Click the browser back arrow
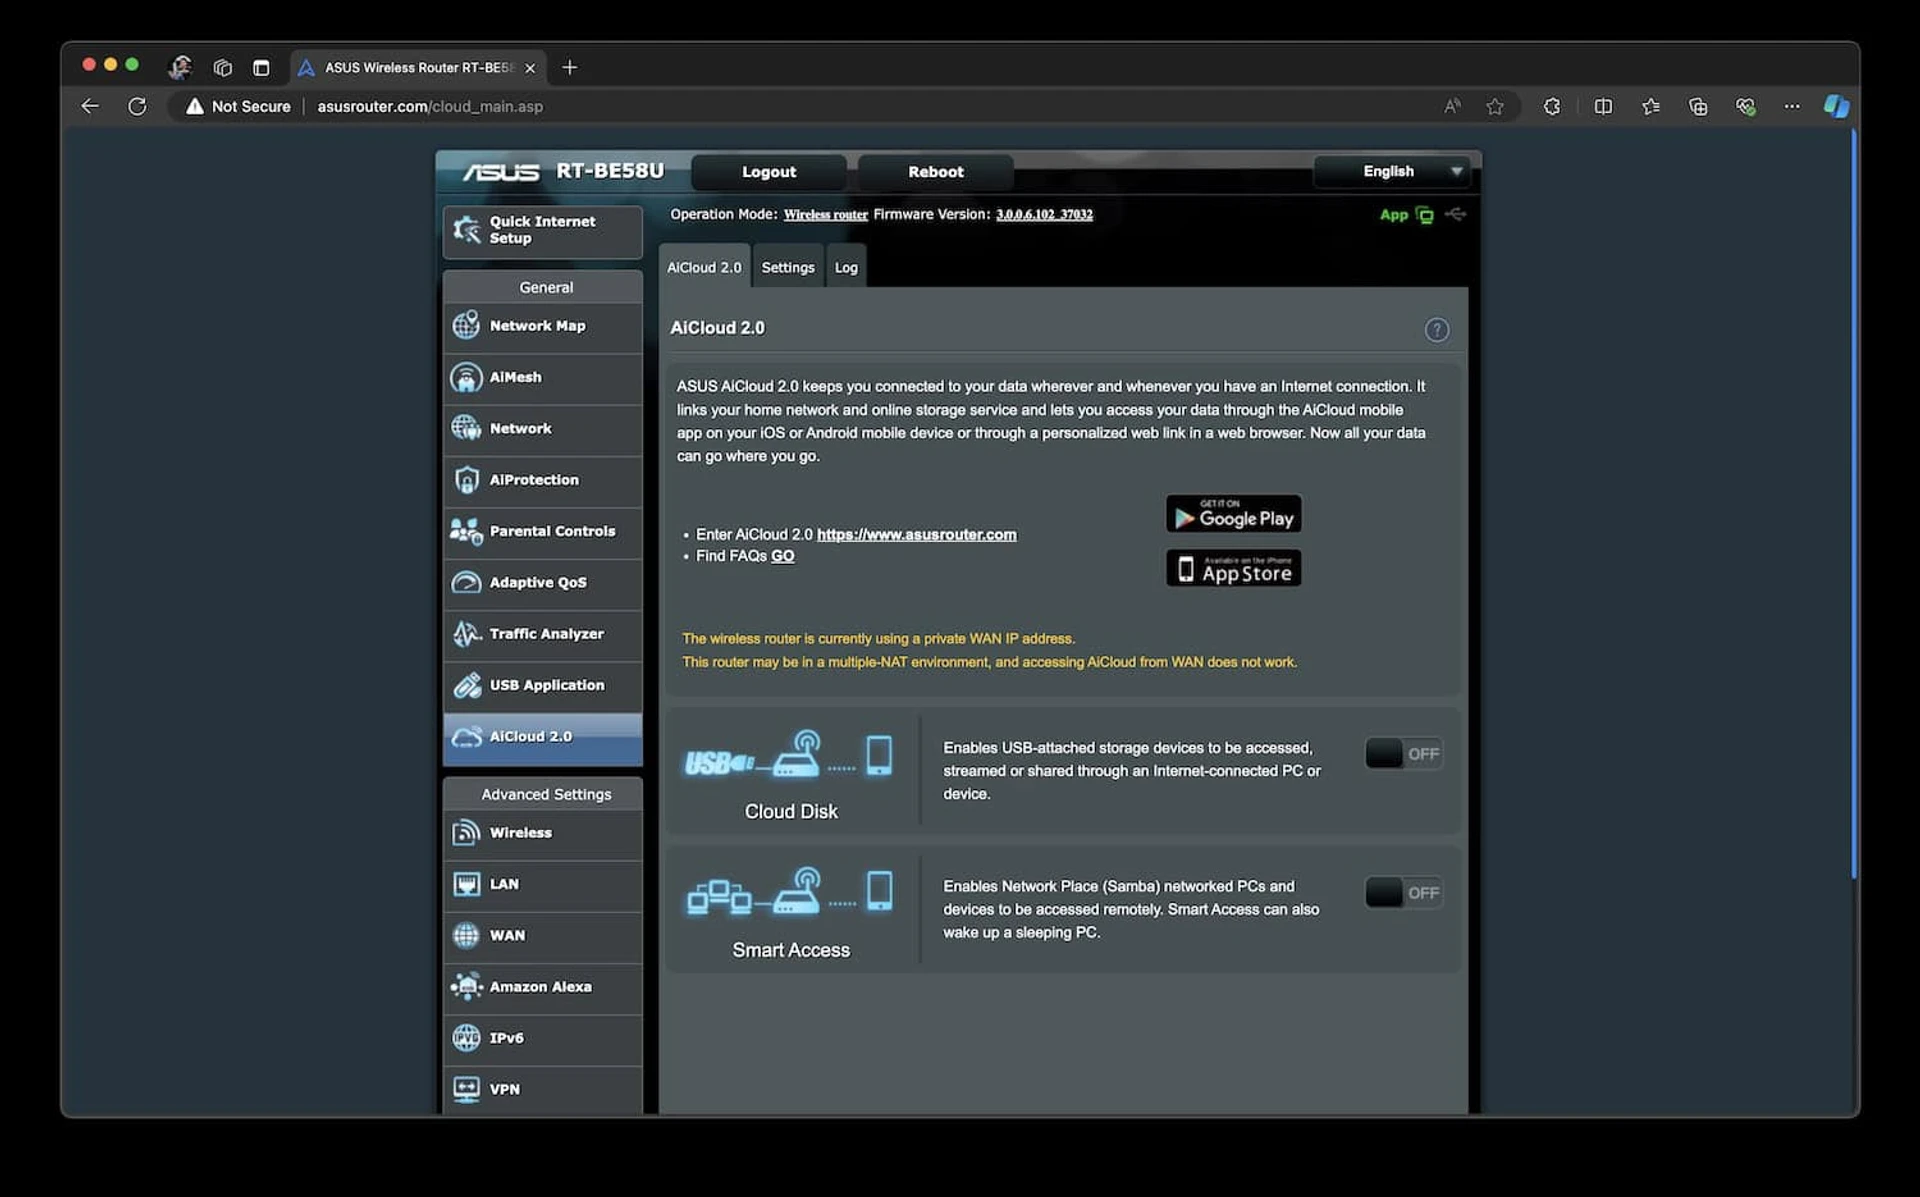 90,106
